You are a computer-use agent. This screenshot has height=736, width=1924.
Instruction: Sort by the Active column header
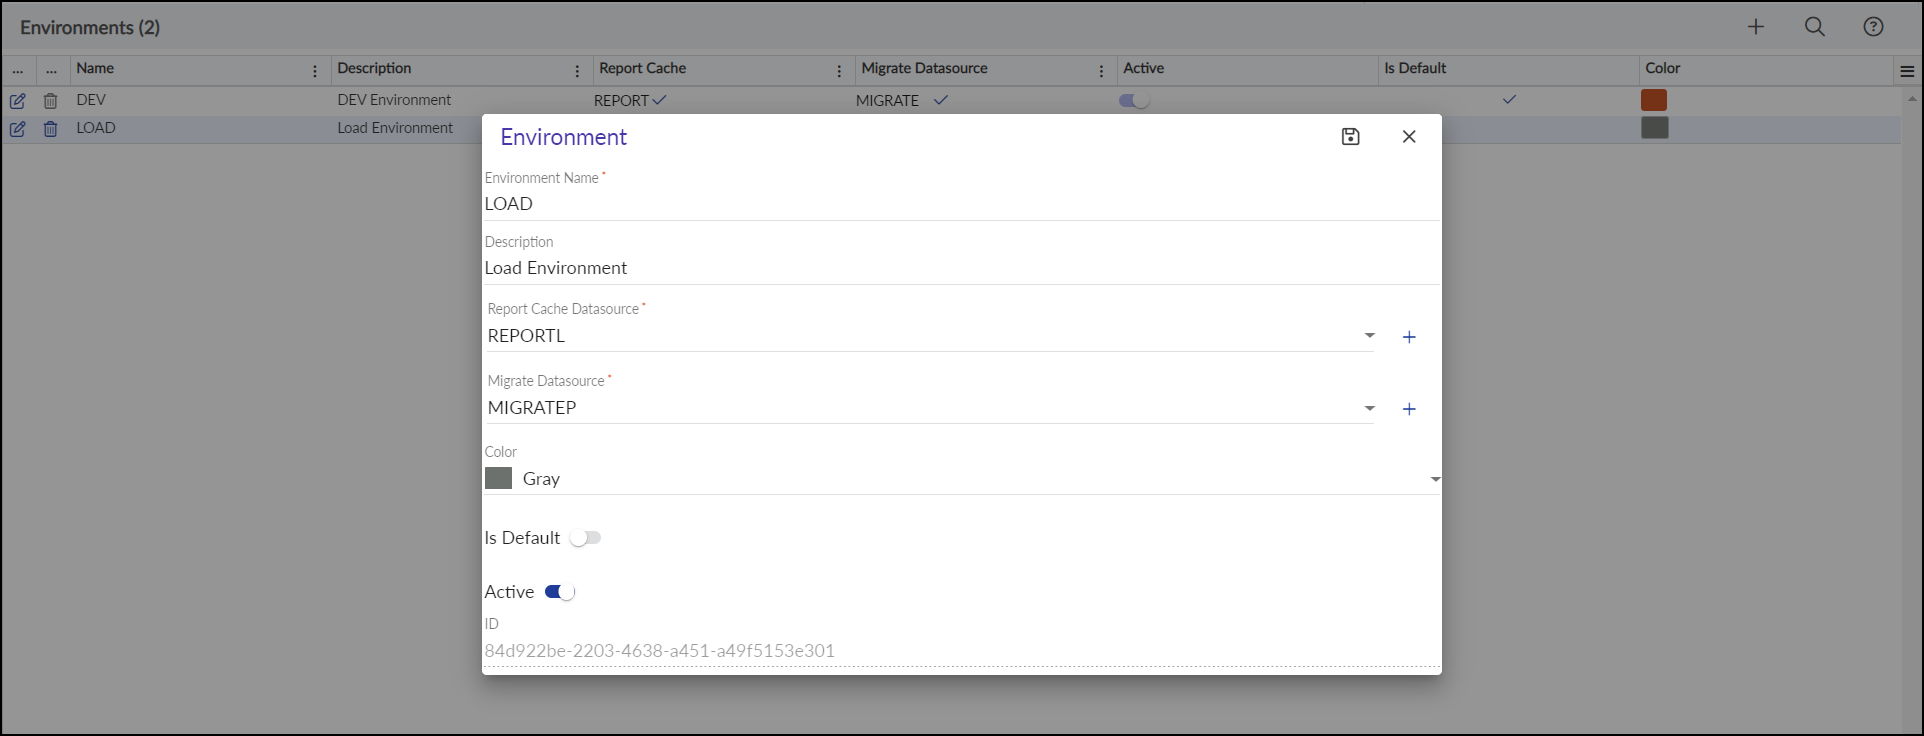point(1143,68)
